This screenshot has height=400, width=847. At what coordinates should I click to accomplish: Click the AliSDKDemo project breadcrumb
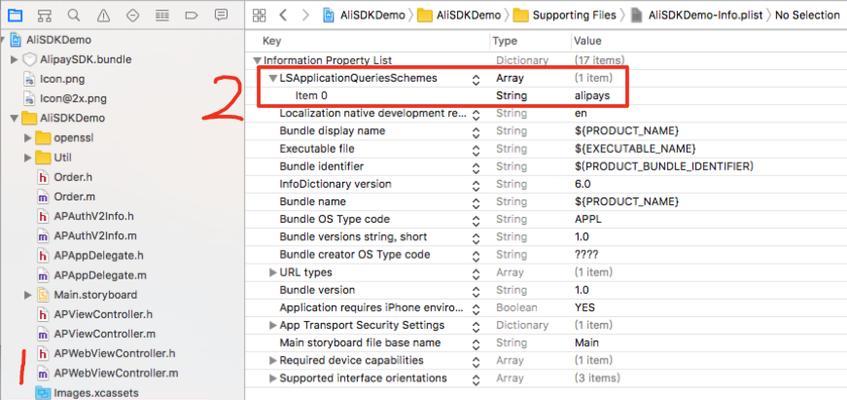[364, 15]
